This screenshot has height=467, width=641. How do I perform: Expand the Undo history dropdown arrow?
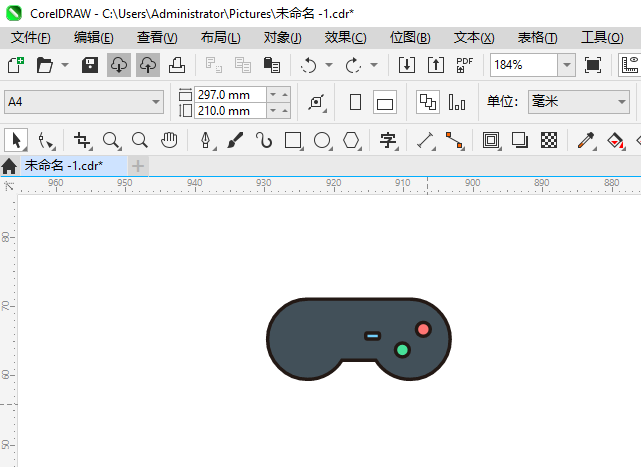pyautogui.click(x=329, y=65)
